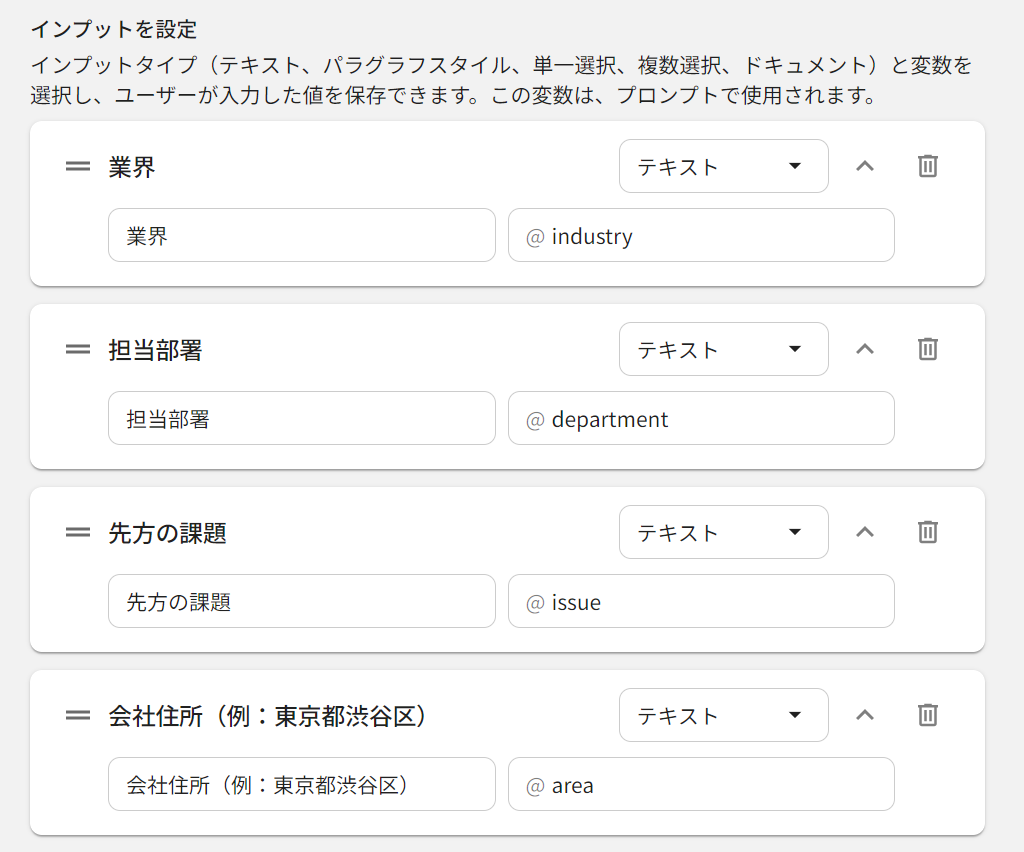This screenshot has height=852, width=1024.
Task: Collapse the 先方の課題 input card
Action: [865, 532]
